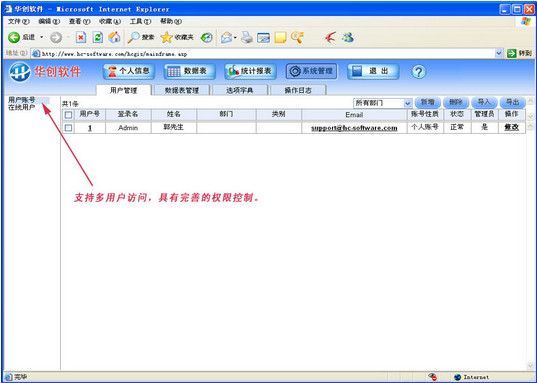The width and height of the screenshot is (537, 383).
Task: Open the Messenger people toolbar icon
Action: (347, 37)
